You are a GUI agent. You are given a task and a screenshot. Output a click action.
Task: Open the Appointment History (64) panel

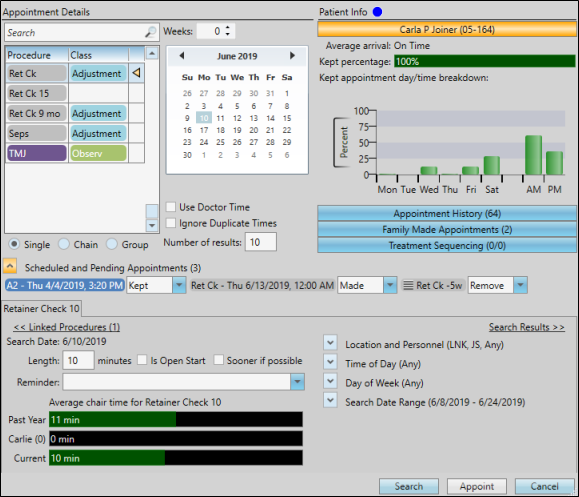point(447,213)
